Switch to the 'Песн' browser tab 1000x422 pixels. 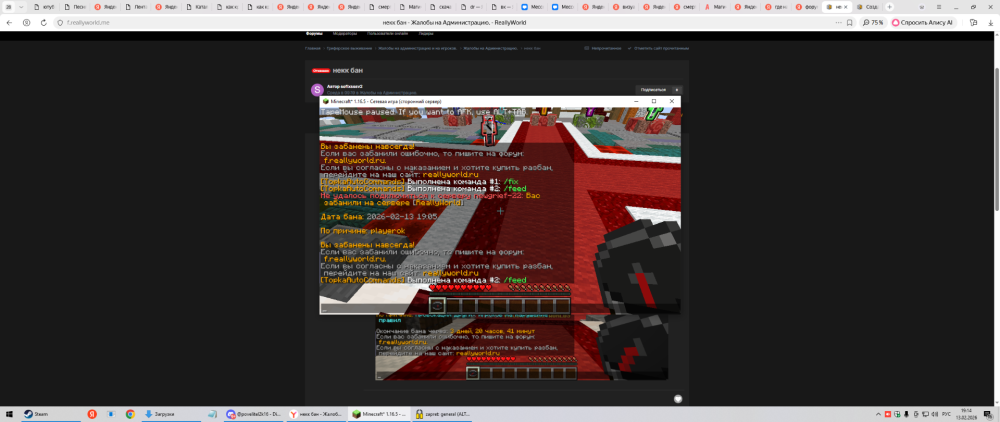[x=75, y=6]
